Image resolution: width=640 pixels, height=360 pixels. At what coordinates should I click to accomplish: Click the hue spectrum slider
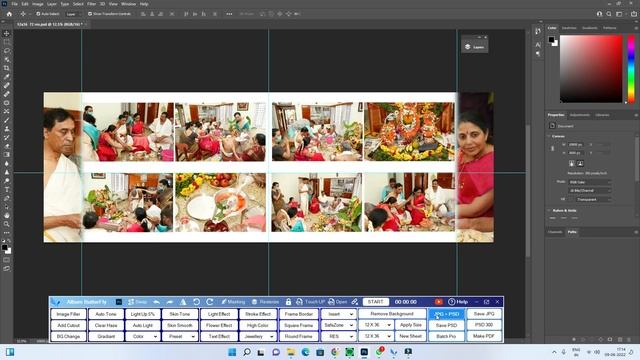point(631,69)
